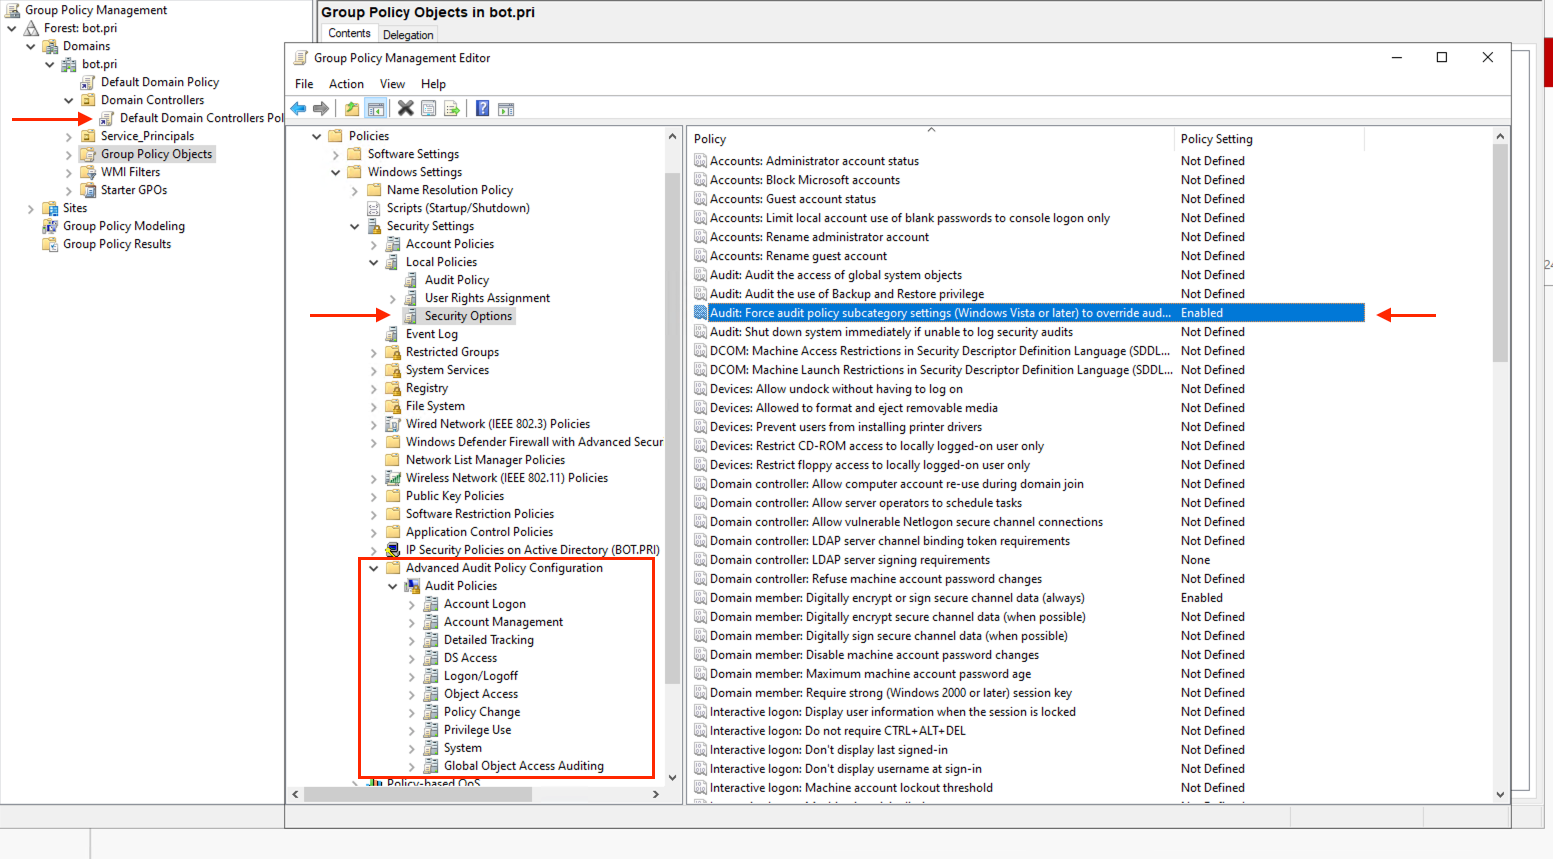1553x859 pixels.
Task: Click the Up one level folder icon
Action: tap(352, 108)
